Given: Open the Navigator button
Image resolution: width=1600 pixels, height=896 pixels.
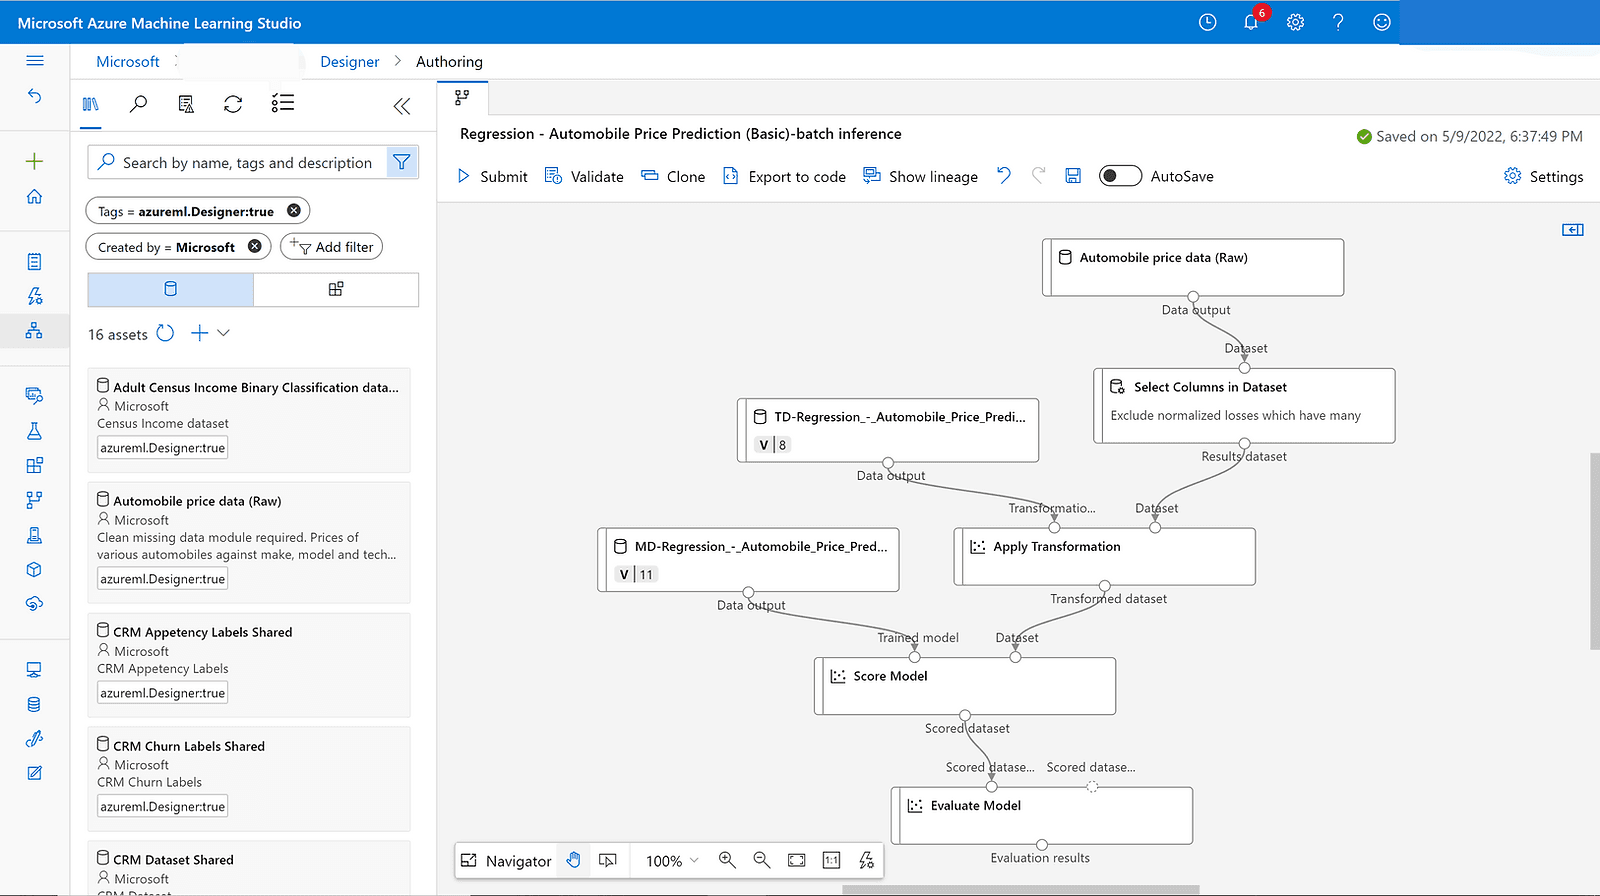Looking at the screenshot, I should click(x=506, y=860).
